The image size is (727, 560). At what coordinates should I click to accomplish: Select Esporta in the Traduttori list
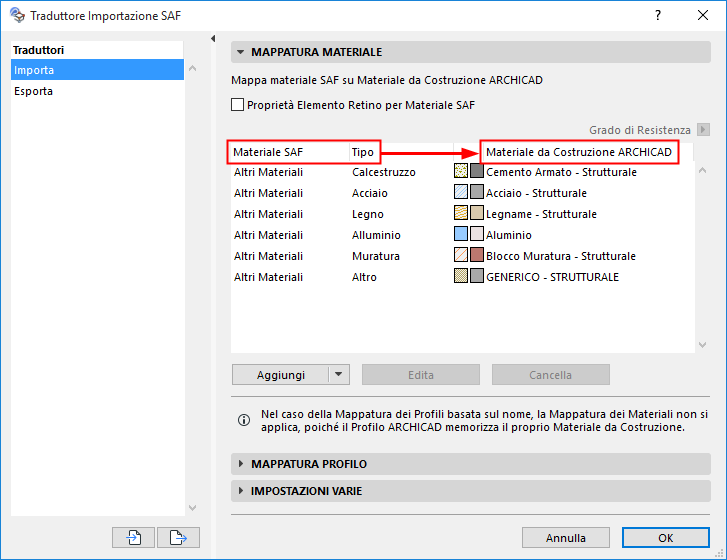97,91
